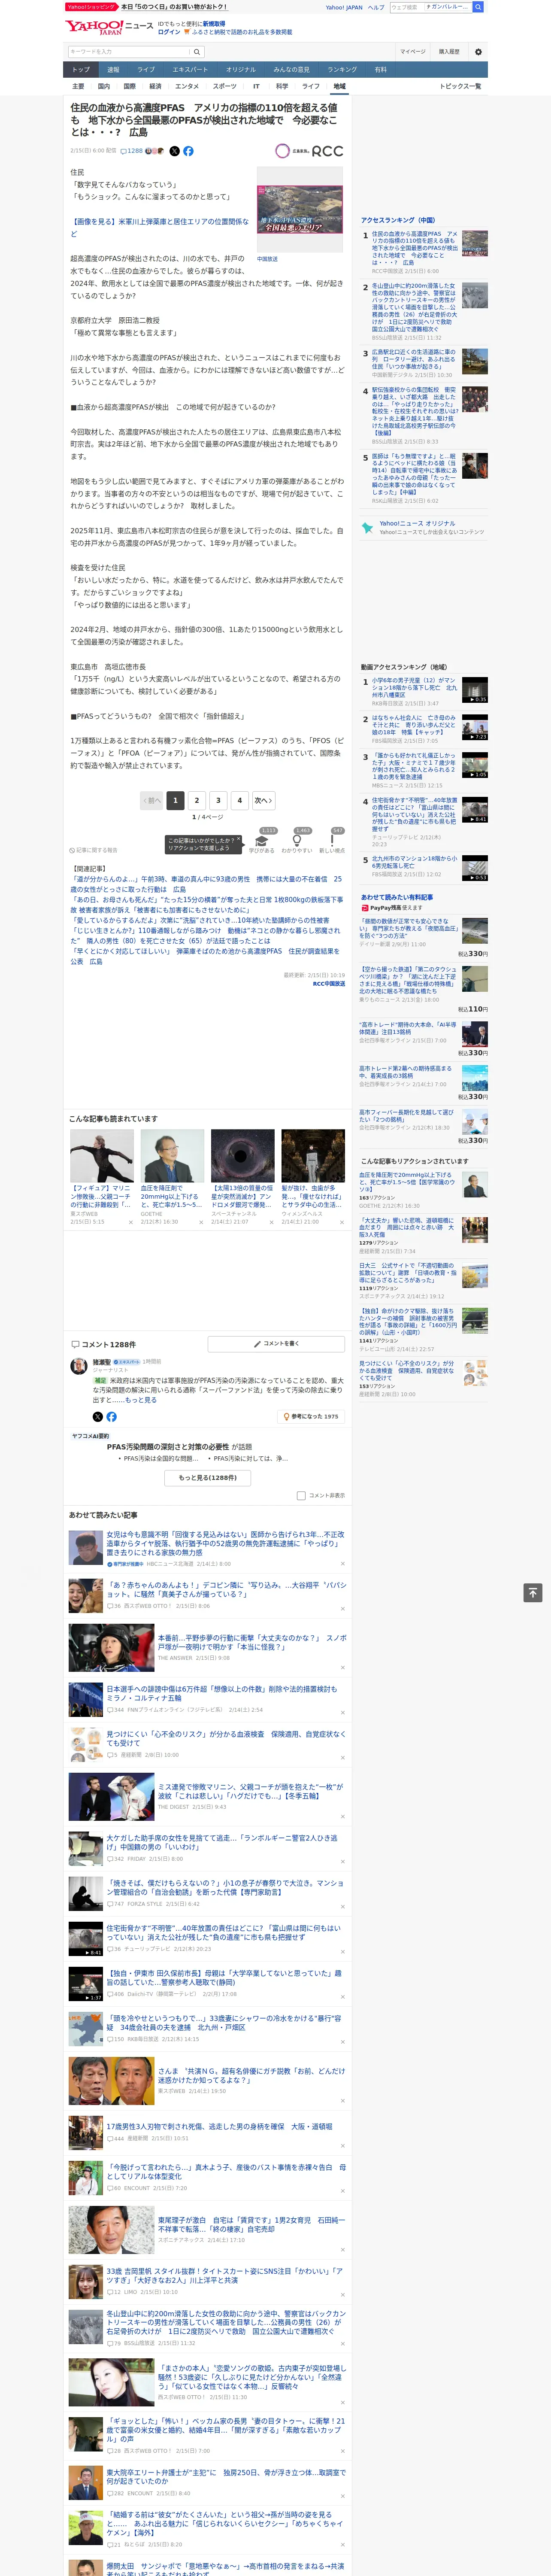Open the ヘルプ link
Screen dimensions: 551x2576
tap(376, 7)
